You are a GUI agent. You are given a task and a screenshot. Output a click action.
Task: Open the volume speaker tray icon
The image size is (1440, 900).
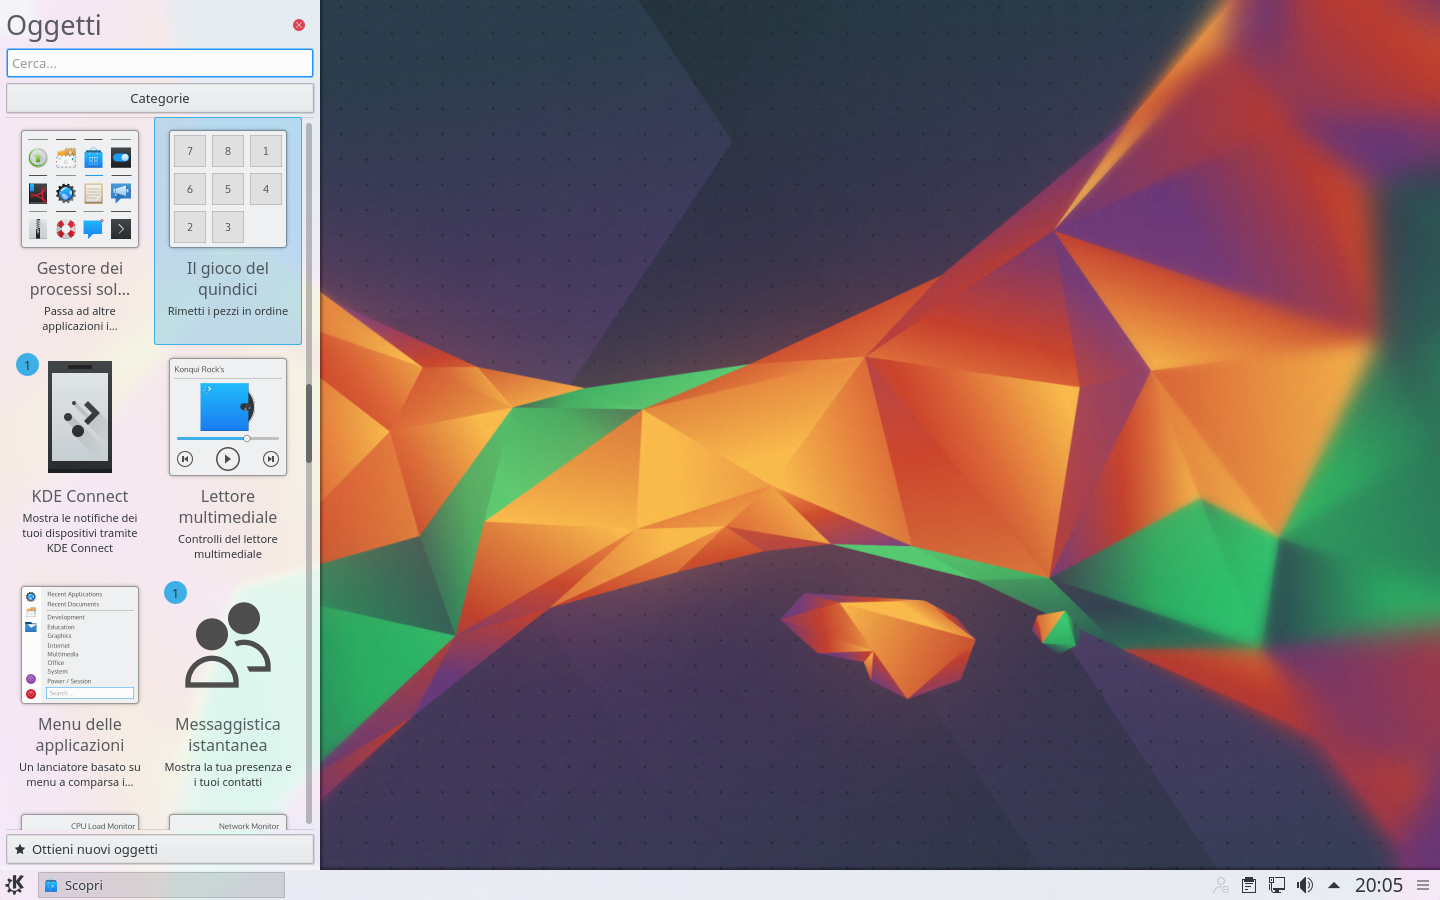click(x=1305, y=885)
